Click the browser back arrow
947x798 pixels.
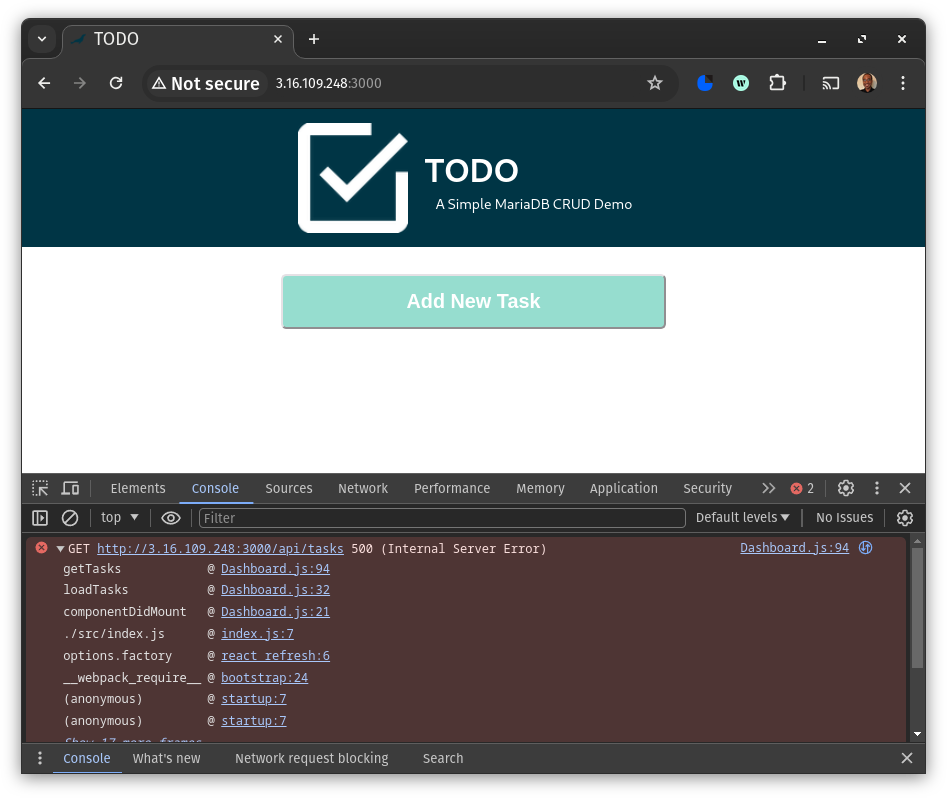pyautogui.click(x=44, y=83)
